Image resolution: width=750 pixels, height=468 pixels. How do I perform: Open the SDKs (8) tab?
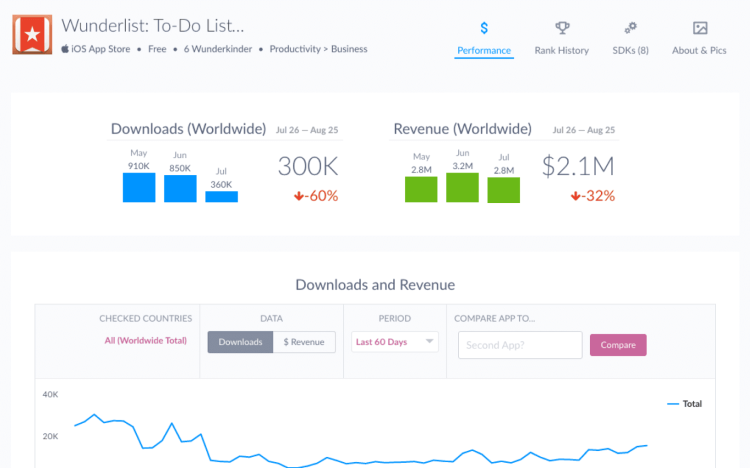pyautogui.click(x=630, y=50)
